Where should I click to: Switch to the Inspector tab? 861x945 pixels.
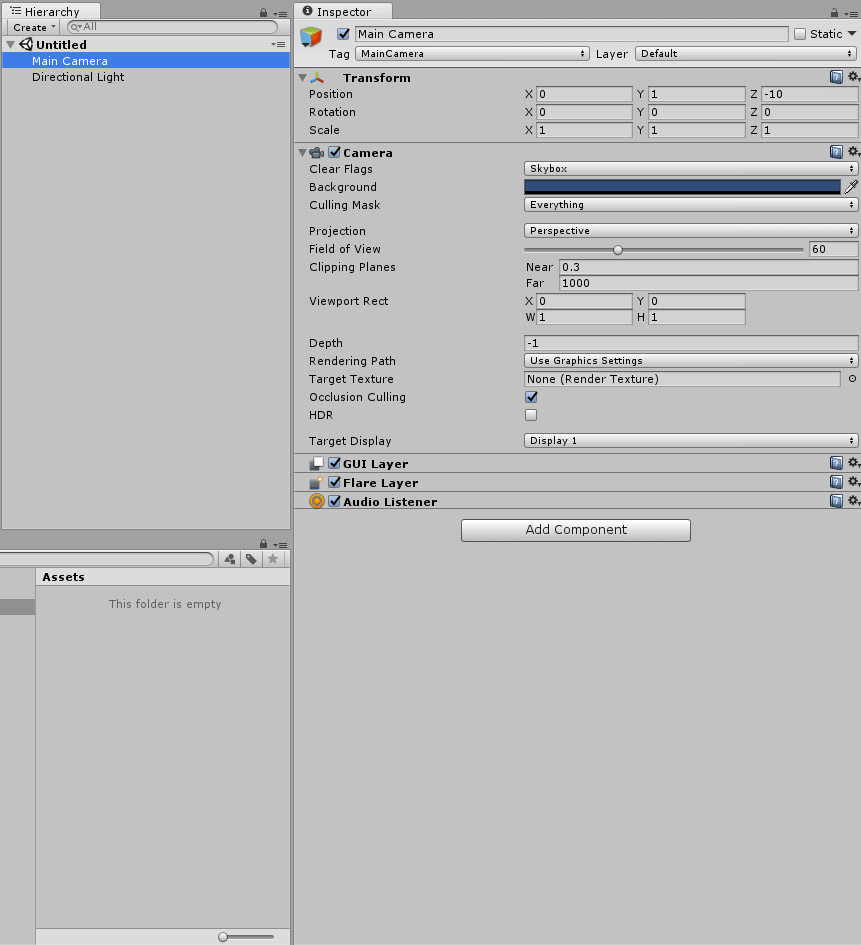tap(343, 11)
